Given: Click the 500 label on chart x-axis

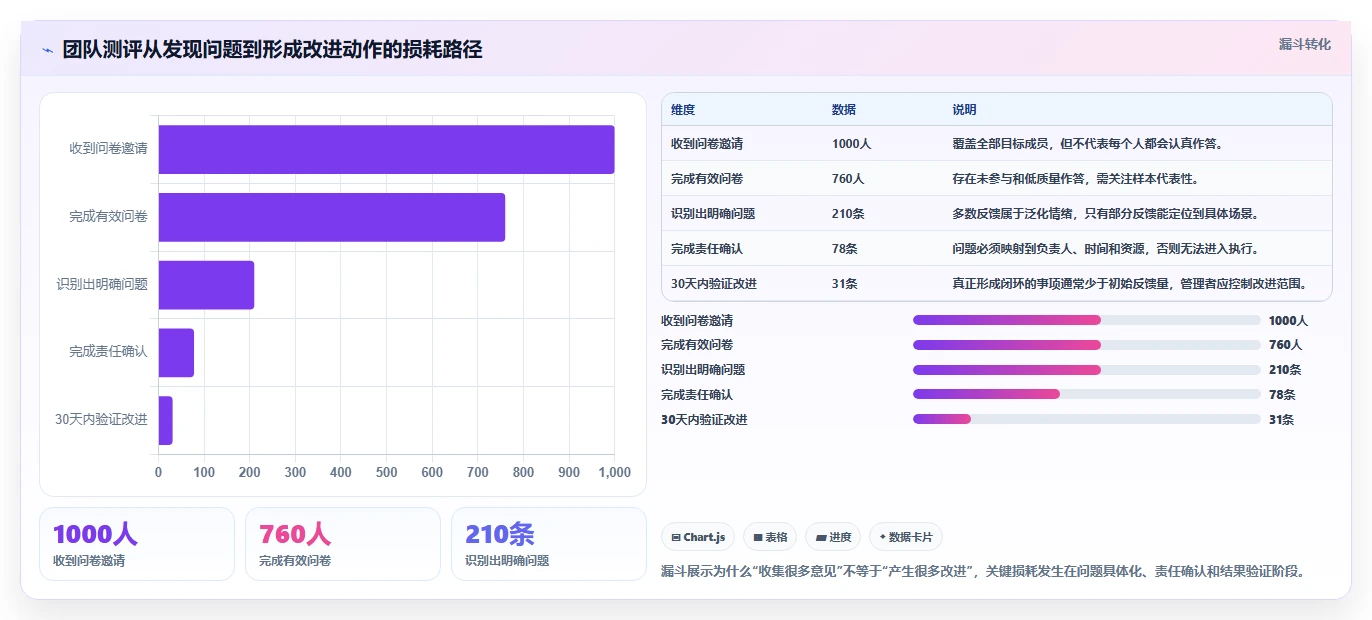Looking at the screenshot, I should point(386,472).
